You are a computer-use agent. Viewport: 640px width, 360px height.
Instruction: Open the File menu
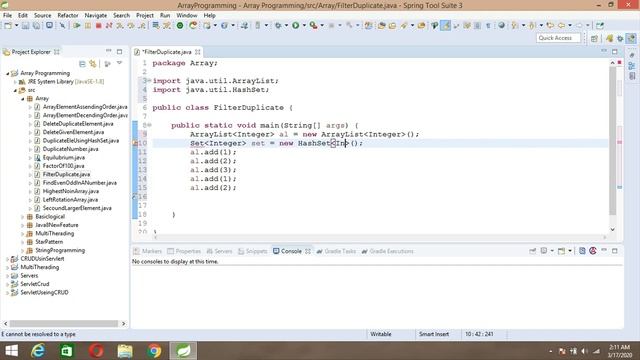pyautogui.click(x=7, y=15)
